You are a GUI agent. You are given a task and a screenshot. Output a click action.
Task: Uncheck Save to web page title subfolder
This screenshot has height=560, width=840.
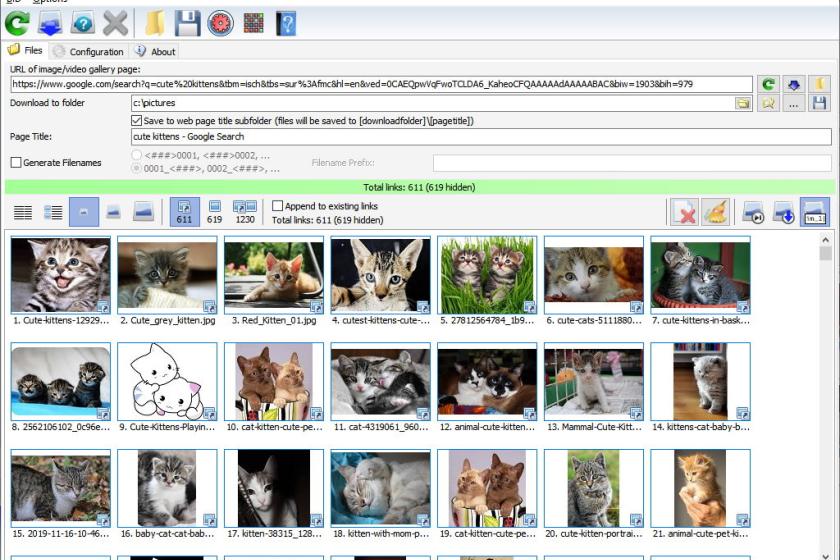tap(136, 121)
